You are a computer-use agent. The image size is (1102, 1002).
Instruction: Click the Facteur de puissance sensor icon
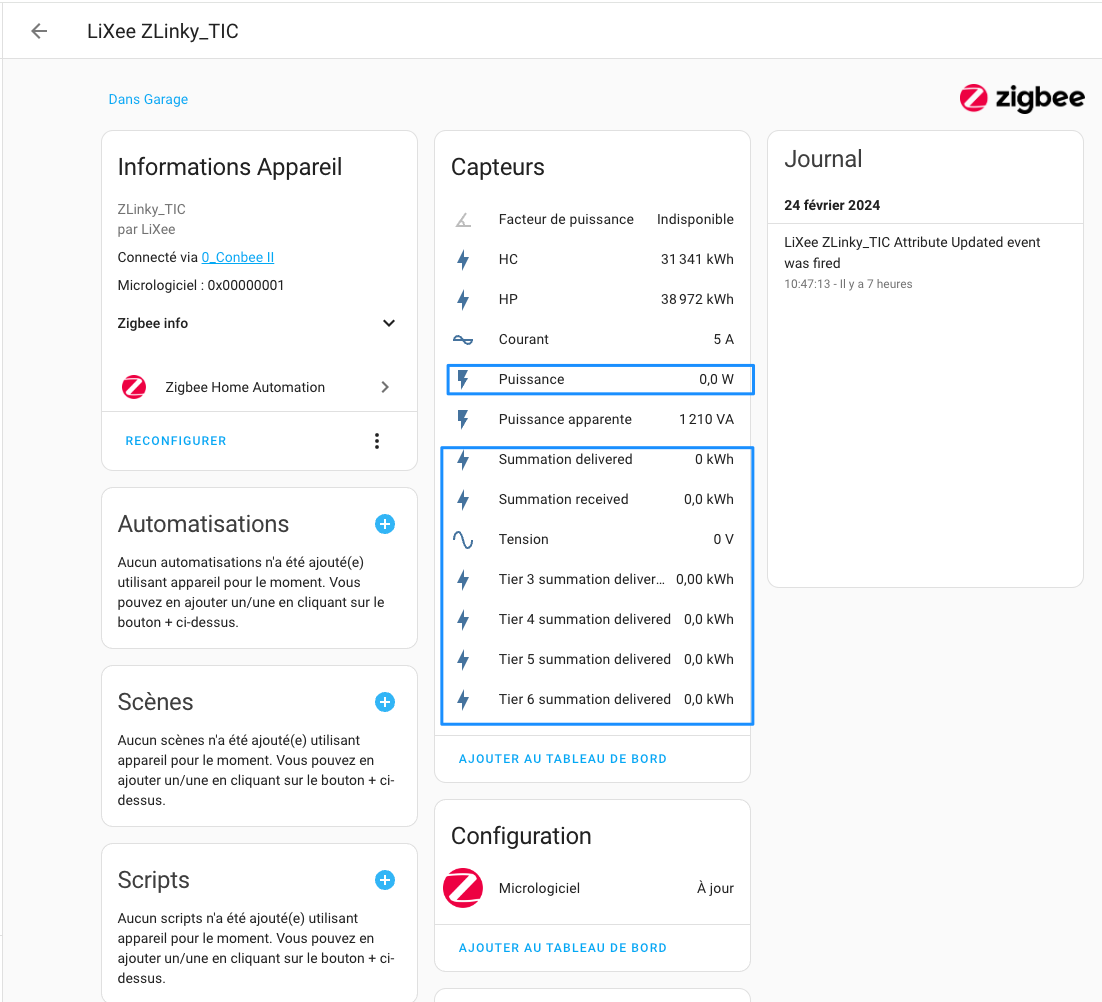463,220
